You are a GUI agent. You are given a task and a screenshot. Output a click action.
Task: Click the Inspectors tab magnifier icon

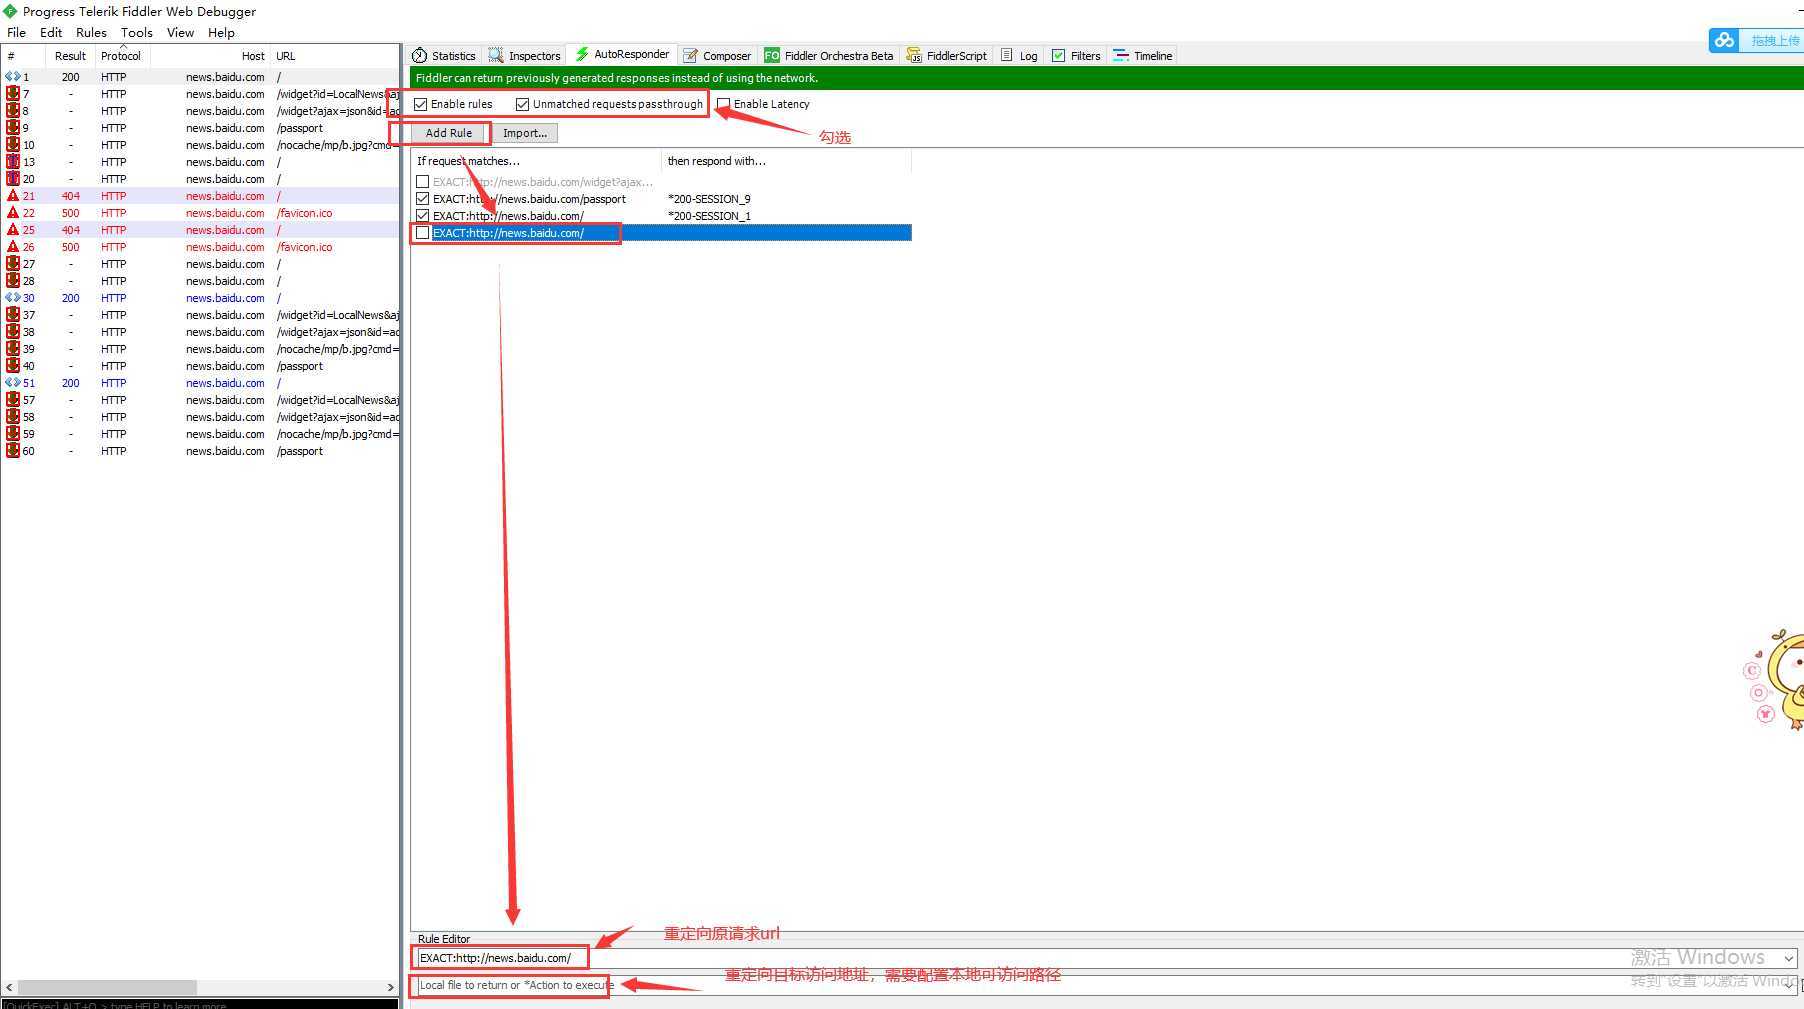(x=496, y=56)
